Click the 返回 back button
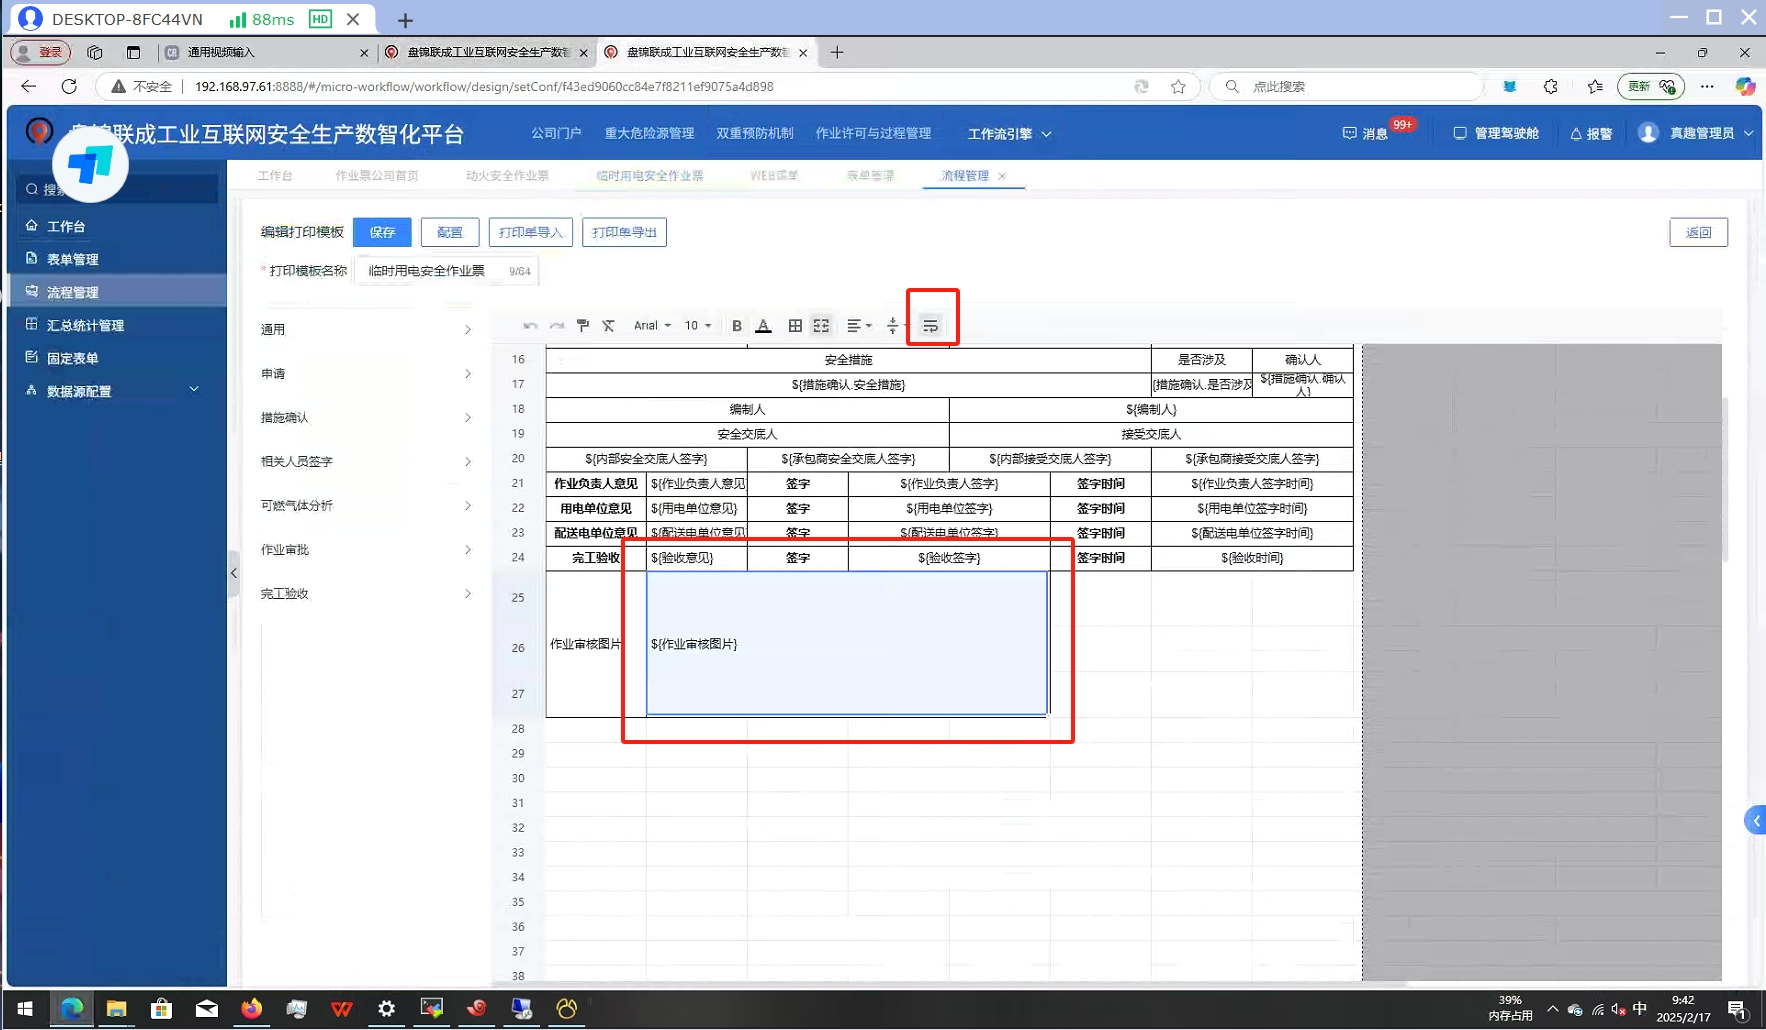The width and height of the screenshot is (1766, 1030). 1698,232
